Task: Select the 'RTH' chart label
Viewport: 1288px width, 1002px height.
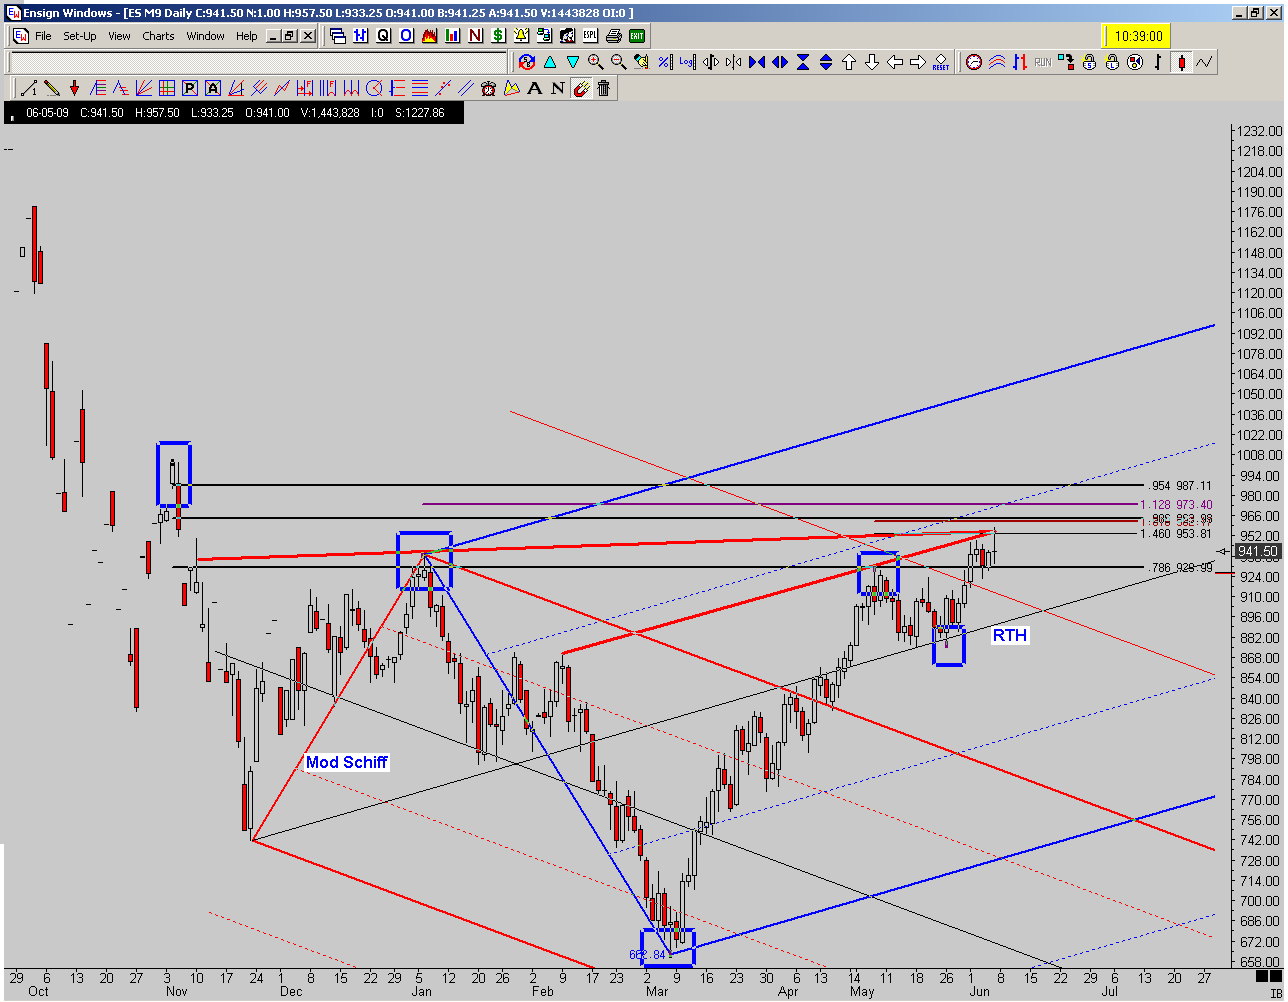Action: tap(1010, 635)
